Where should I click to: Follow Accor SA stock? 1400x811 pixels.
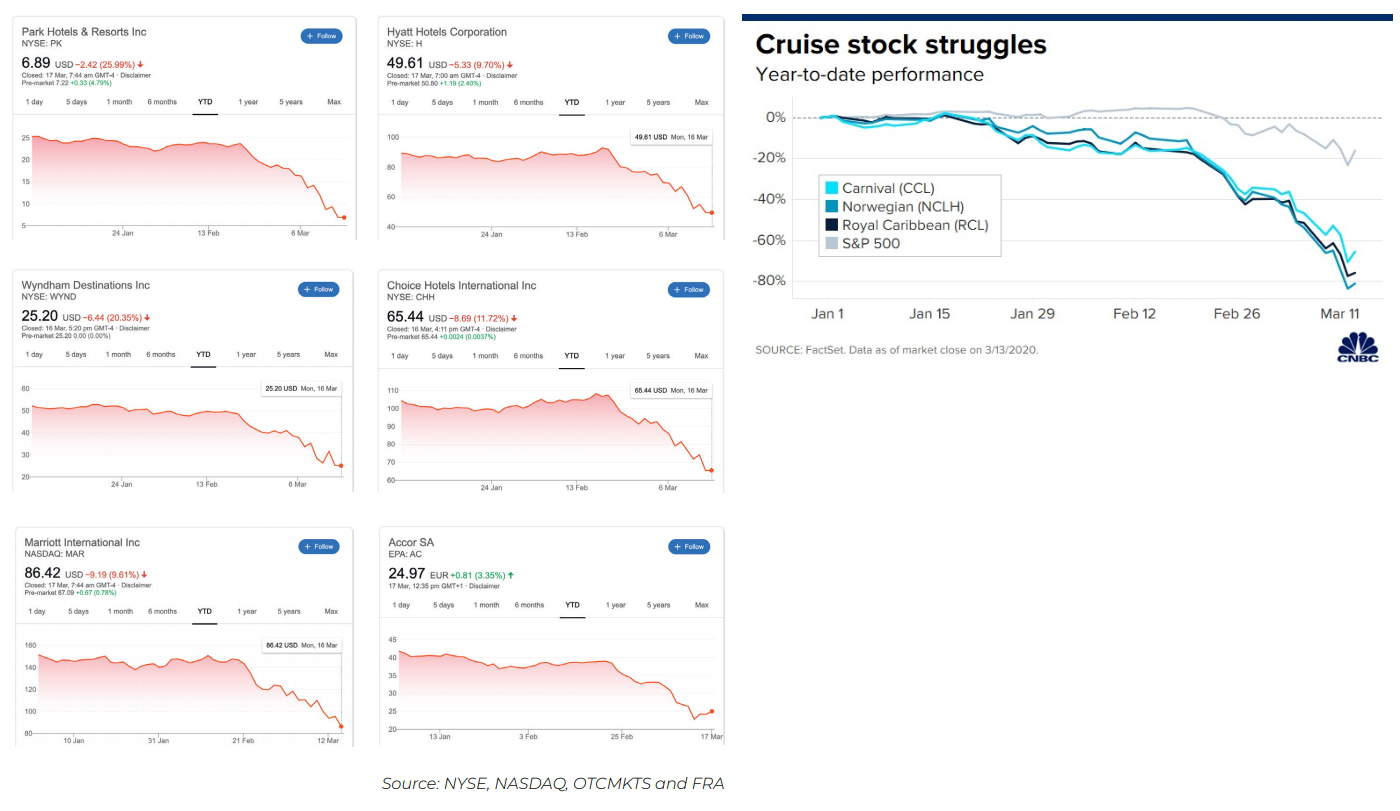[x=688, y=546]
